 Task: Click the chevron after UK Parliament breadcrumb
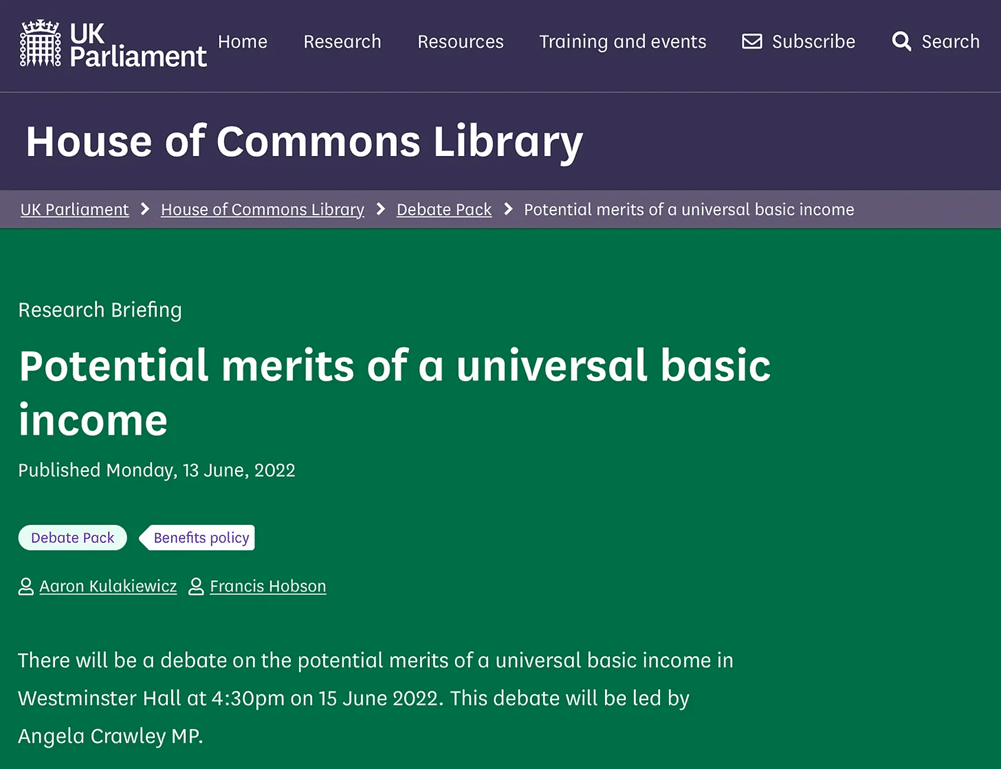(145, 209)
